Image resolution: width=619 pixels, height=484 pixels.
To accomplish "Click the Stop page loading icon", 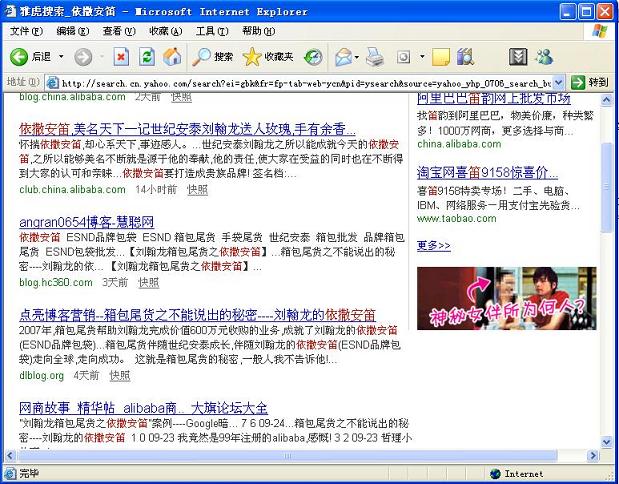I will click(121, 57).
